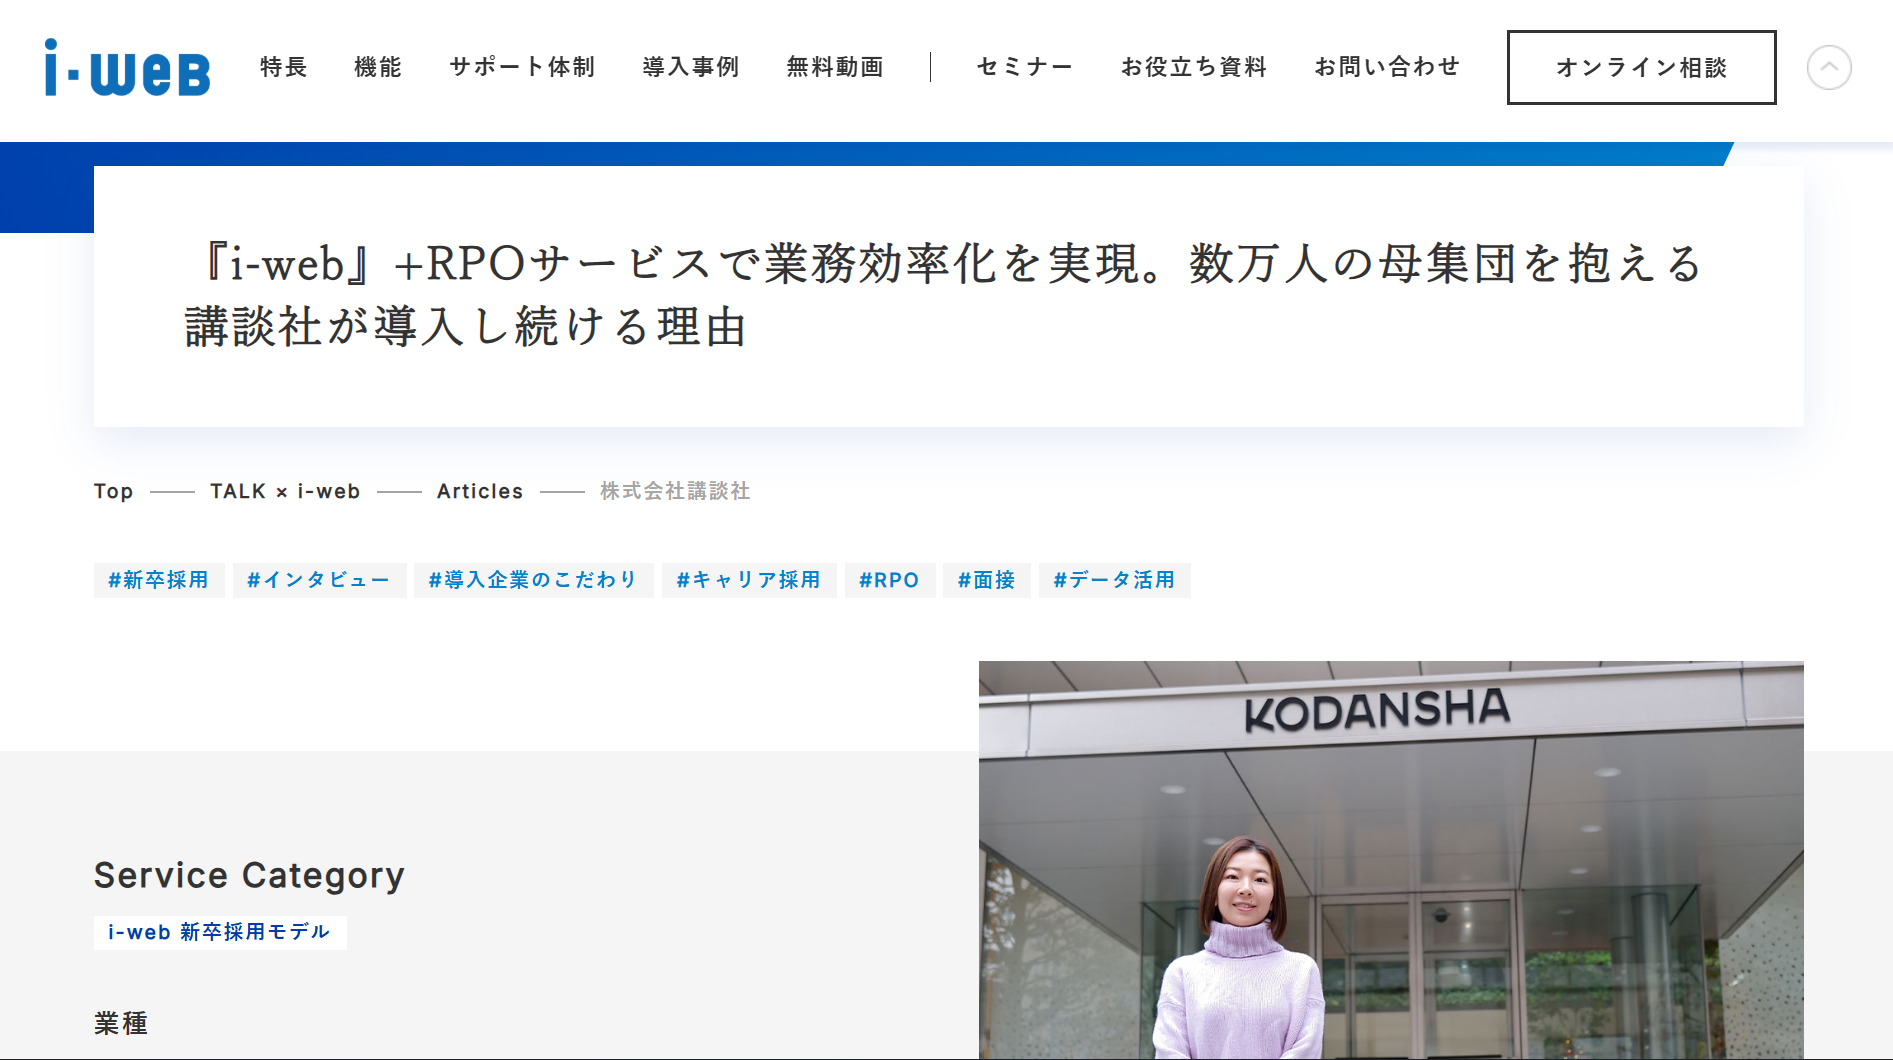Select the #データ活用 tag
The height and width of the screenshot is (1060, 1893).
[x=1114, y=580]
